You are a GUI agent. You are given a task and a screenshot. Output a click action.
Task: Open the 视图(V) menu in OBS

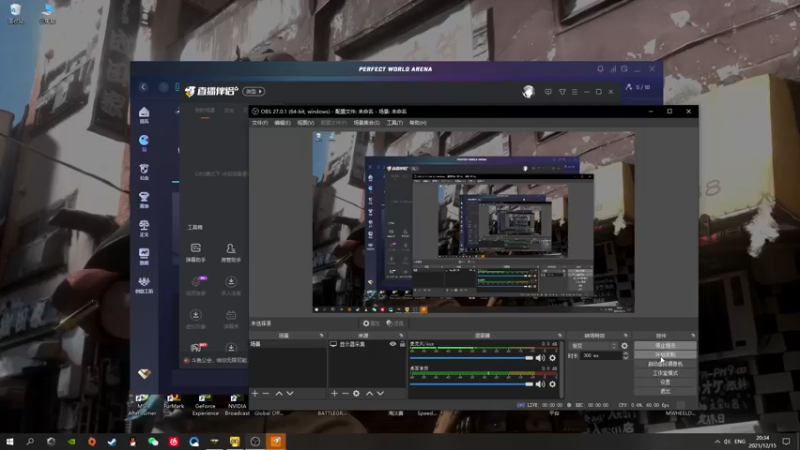coord(306,123)
